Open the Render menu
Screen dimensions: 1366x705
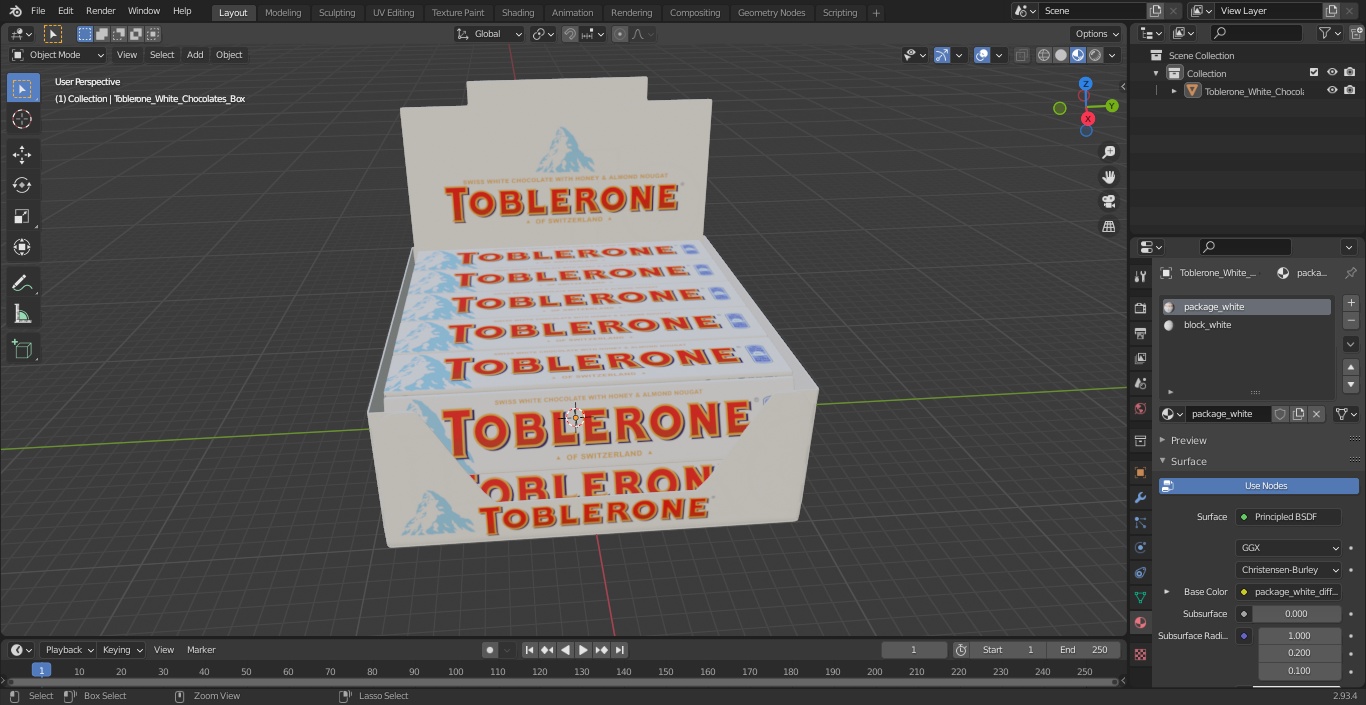pyautogui.click(x=101, y=11)
